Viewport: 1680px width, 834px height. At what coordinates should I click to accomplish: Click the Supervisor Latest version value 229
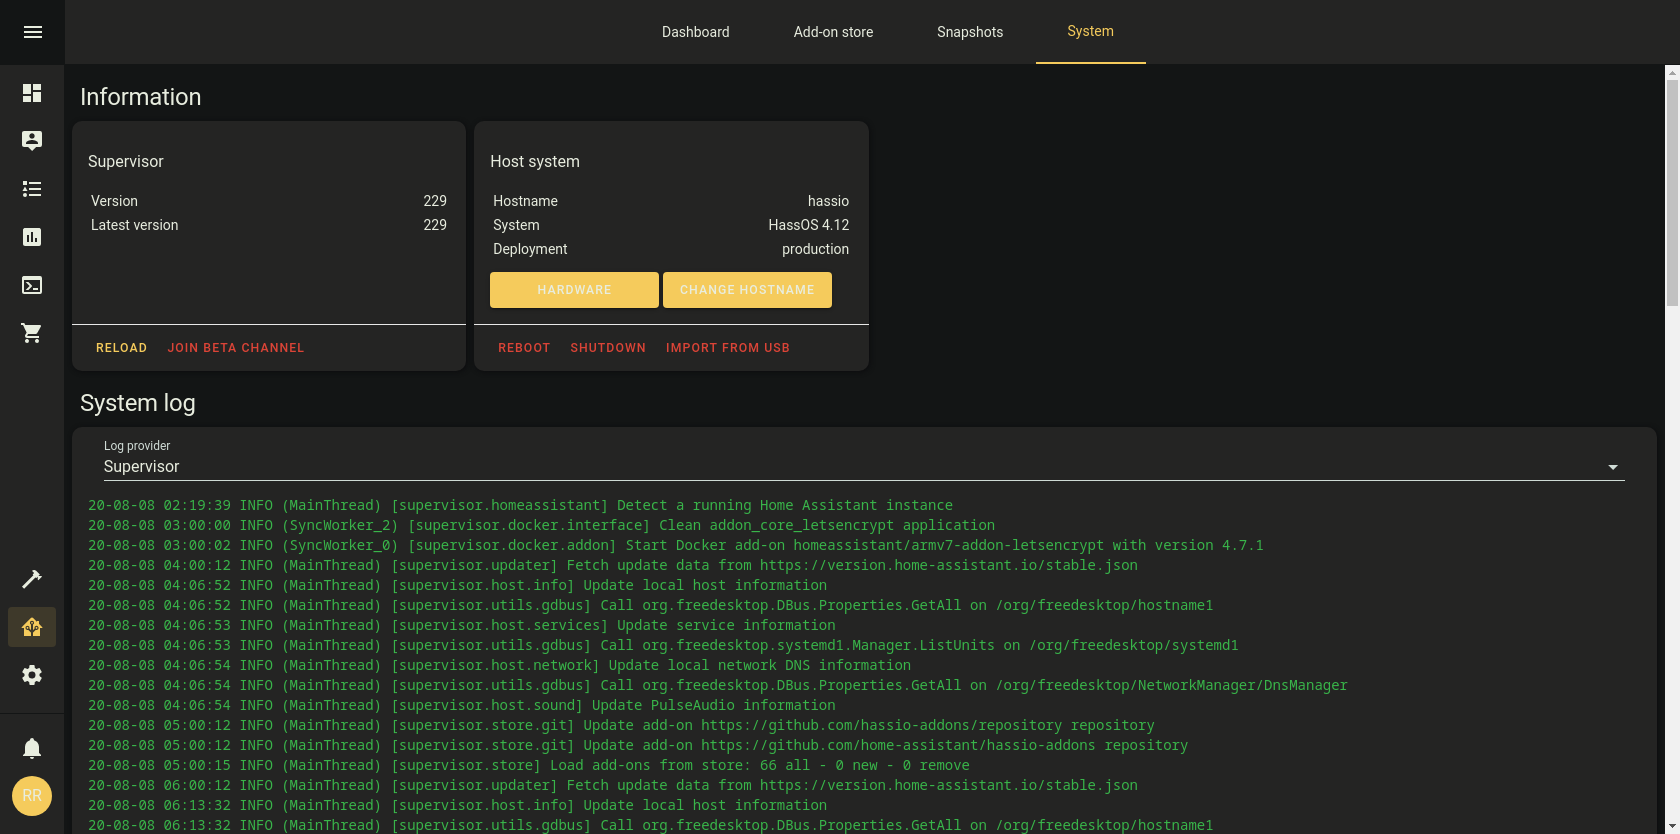coord(435,225)
